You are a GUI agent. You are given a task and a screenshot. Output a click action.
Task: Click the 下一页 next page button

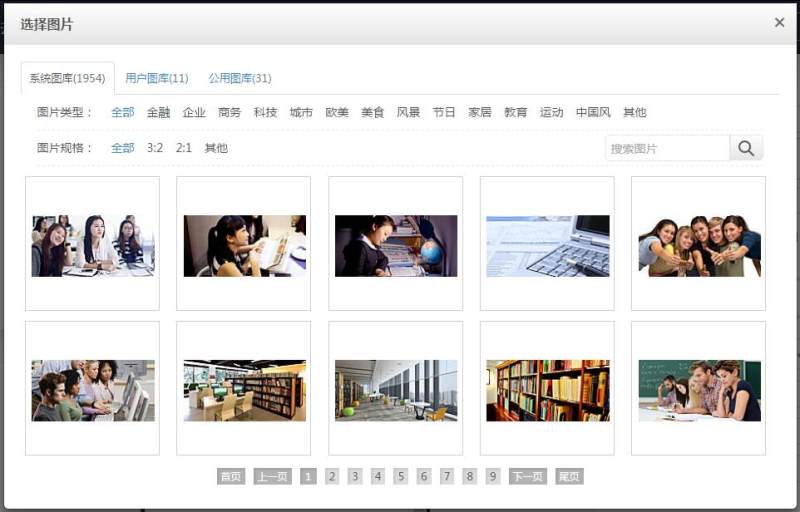527,477
